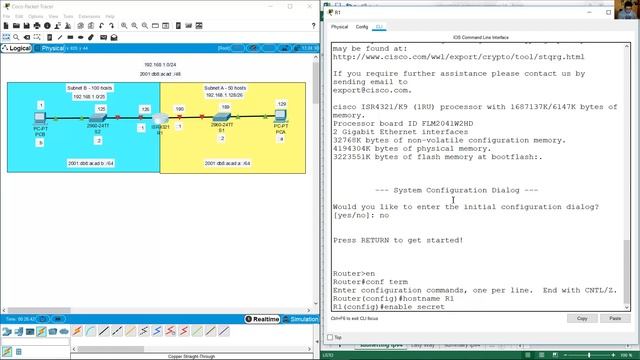The width and height of the screenshot is (640, 360).
Task: Choose the Delete tool icon
Action: 27,37
